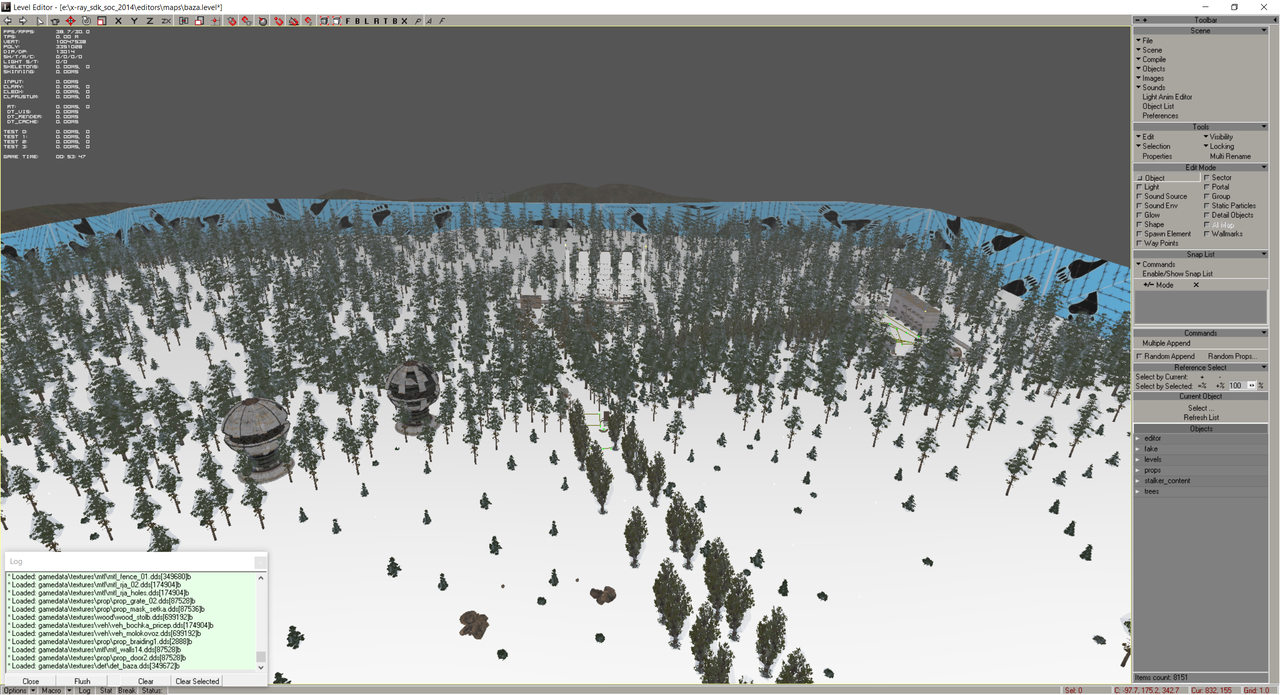Click the undo left-arrow toolbar icon
This screenshot has height=695, width=1280.
8,21
